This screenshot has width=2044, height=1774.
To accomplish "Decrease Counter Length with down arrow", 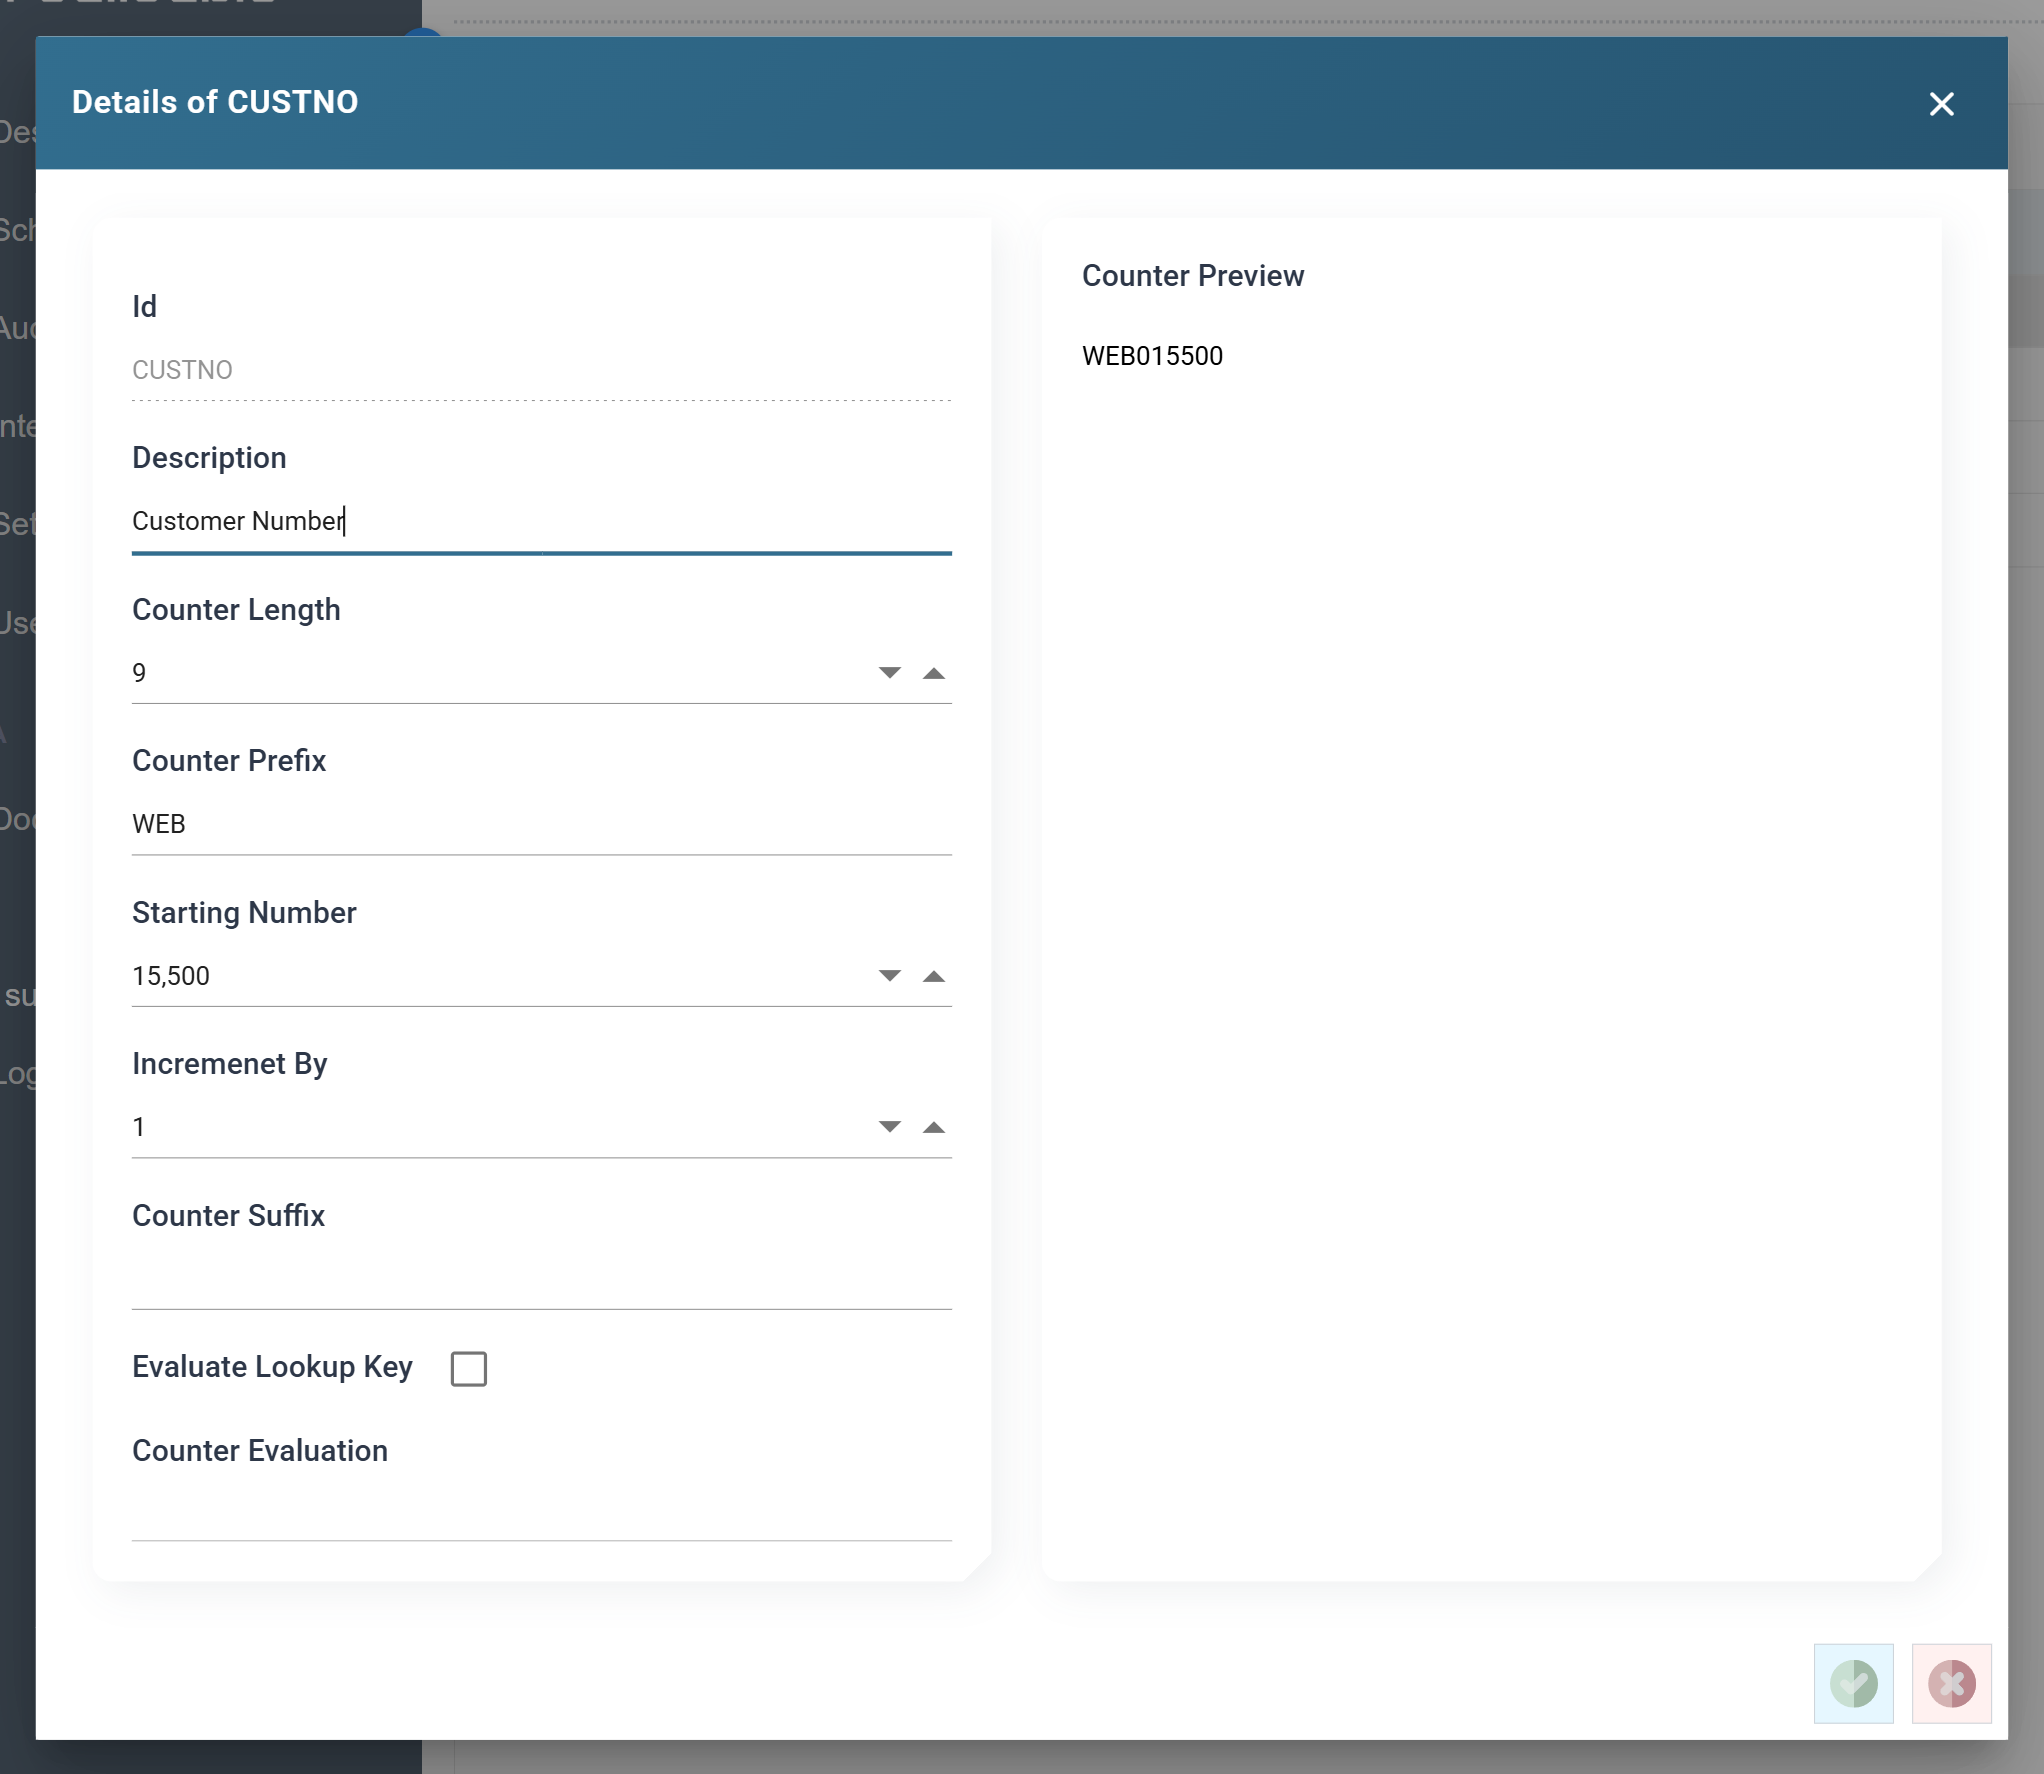I will coord(889,673).
